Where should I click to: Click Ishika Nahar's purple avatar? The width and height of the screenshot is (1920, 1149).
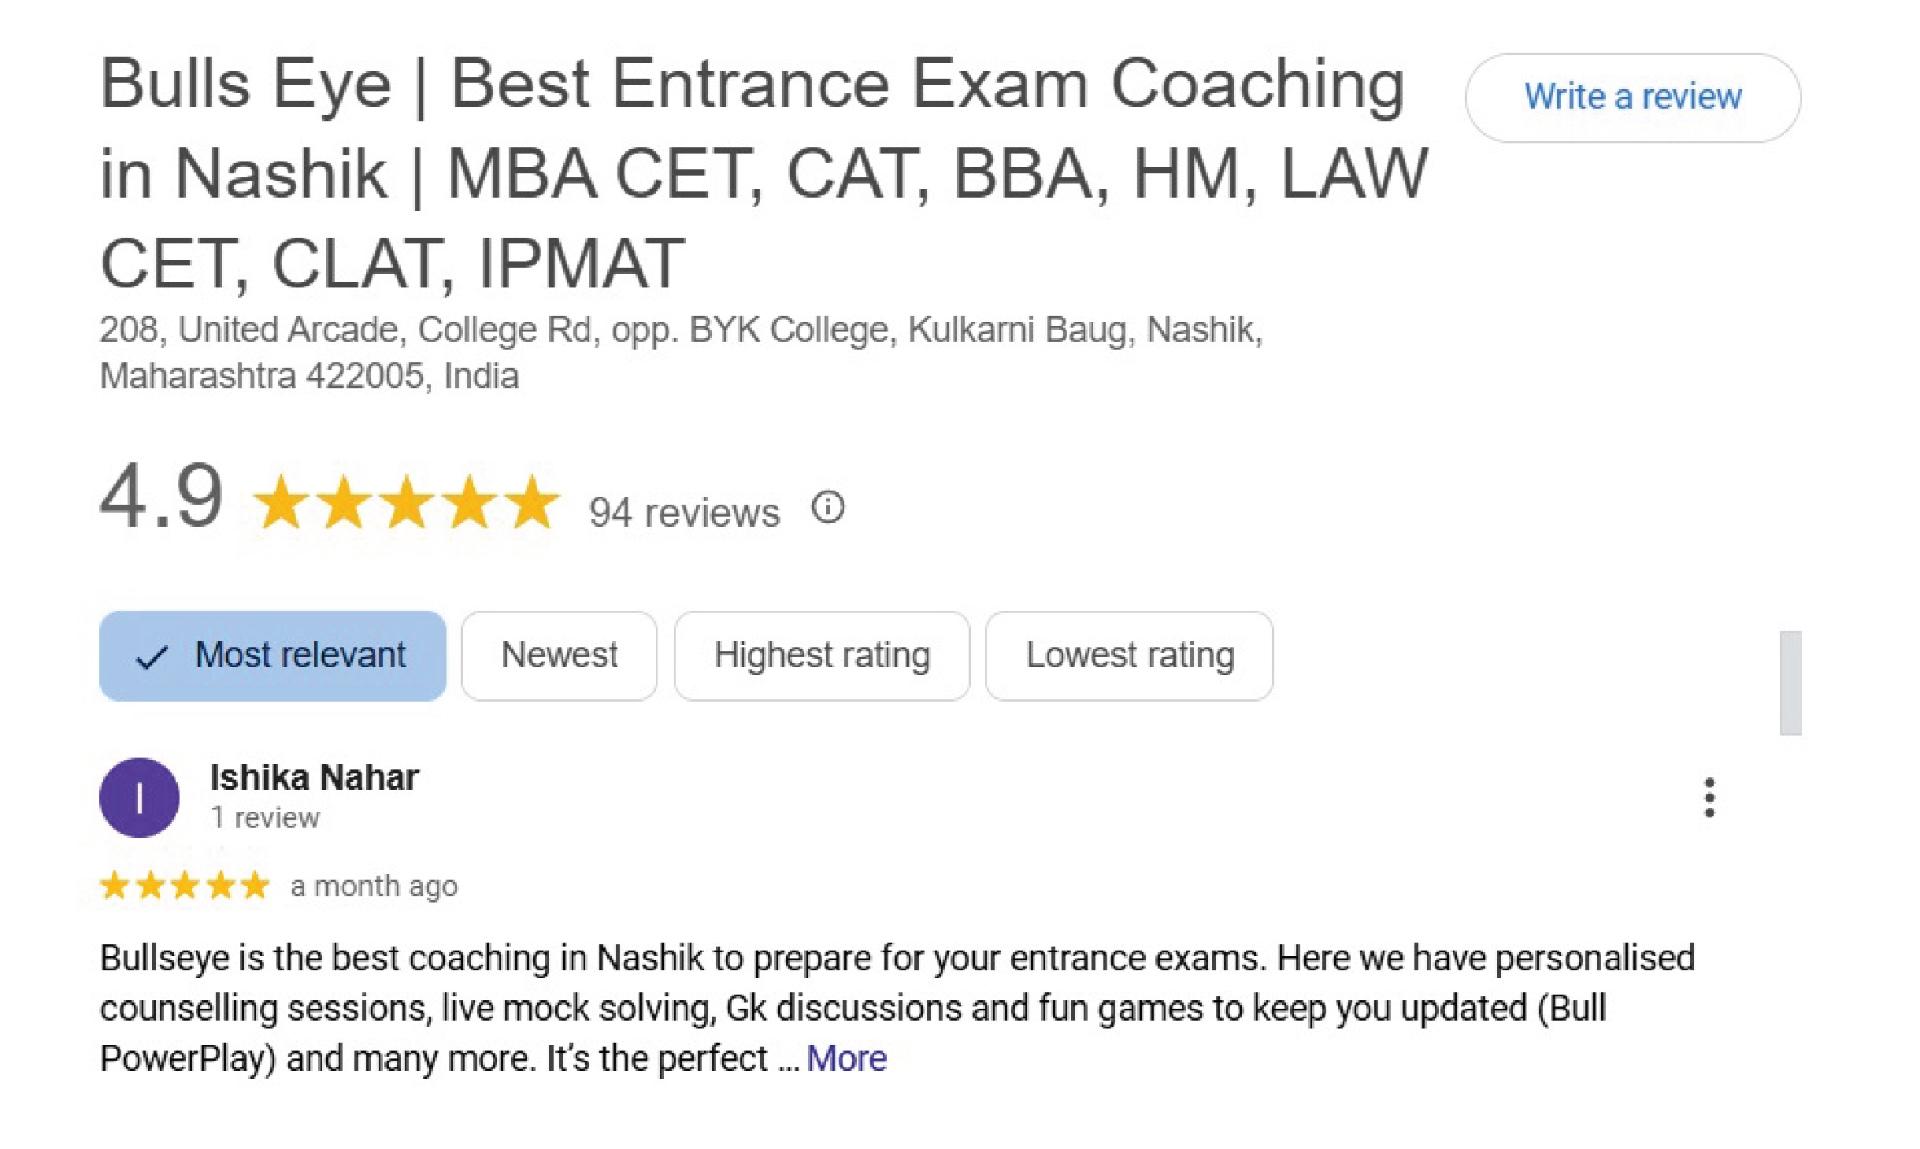coord(139,797)
